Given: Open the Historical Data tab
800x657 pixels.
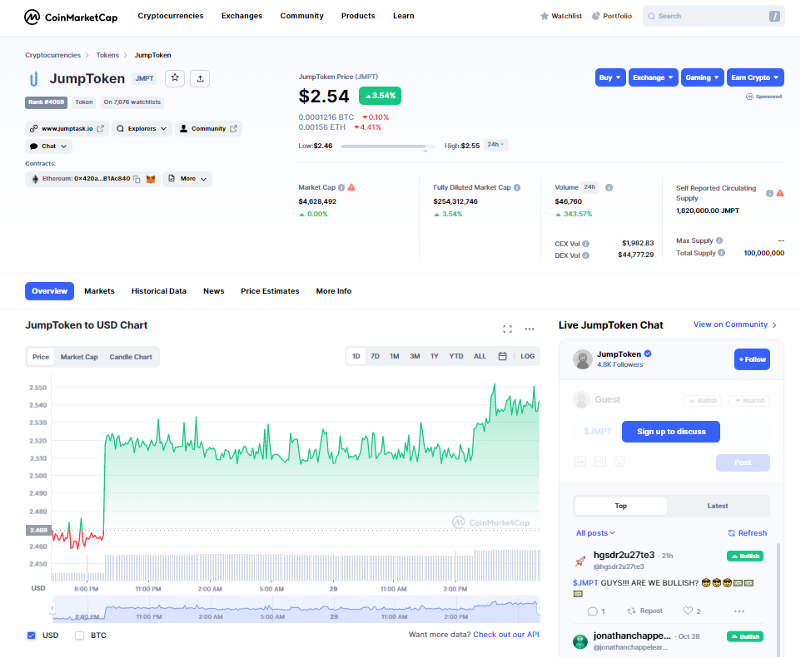Looking at the screenshot, I should coord(159,291).
